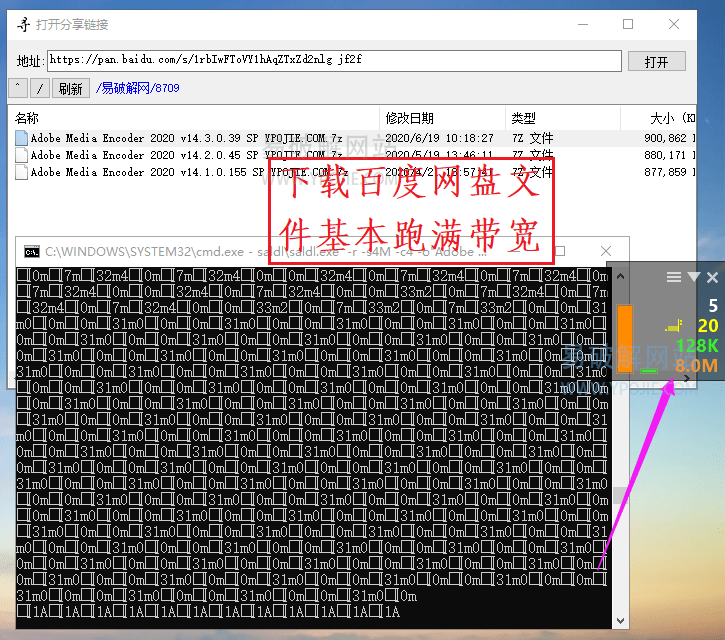The width and height of the screenshot is (725, 640).
Task: Click file icon of v14.1.0.155 archive
Action: [21, 172]
